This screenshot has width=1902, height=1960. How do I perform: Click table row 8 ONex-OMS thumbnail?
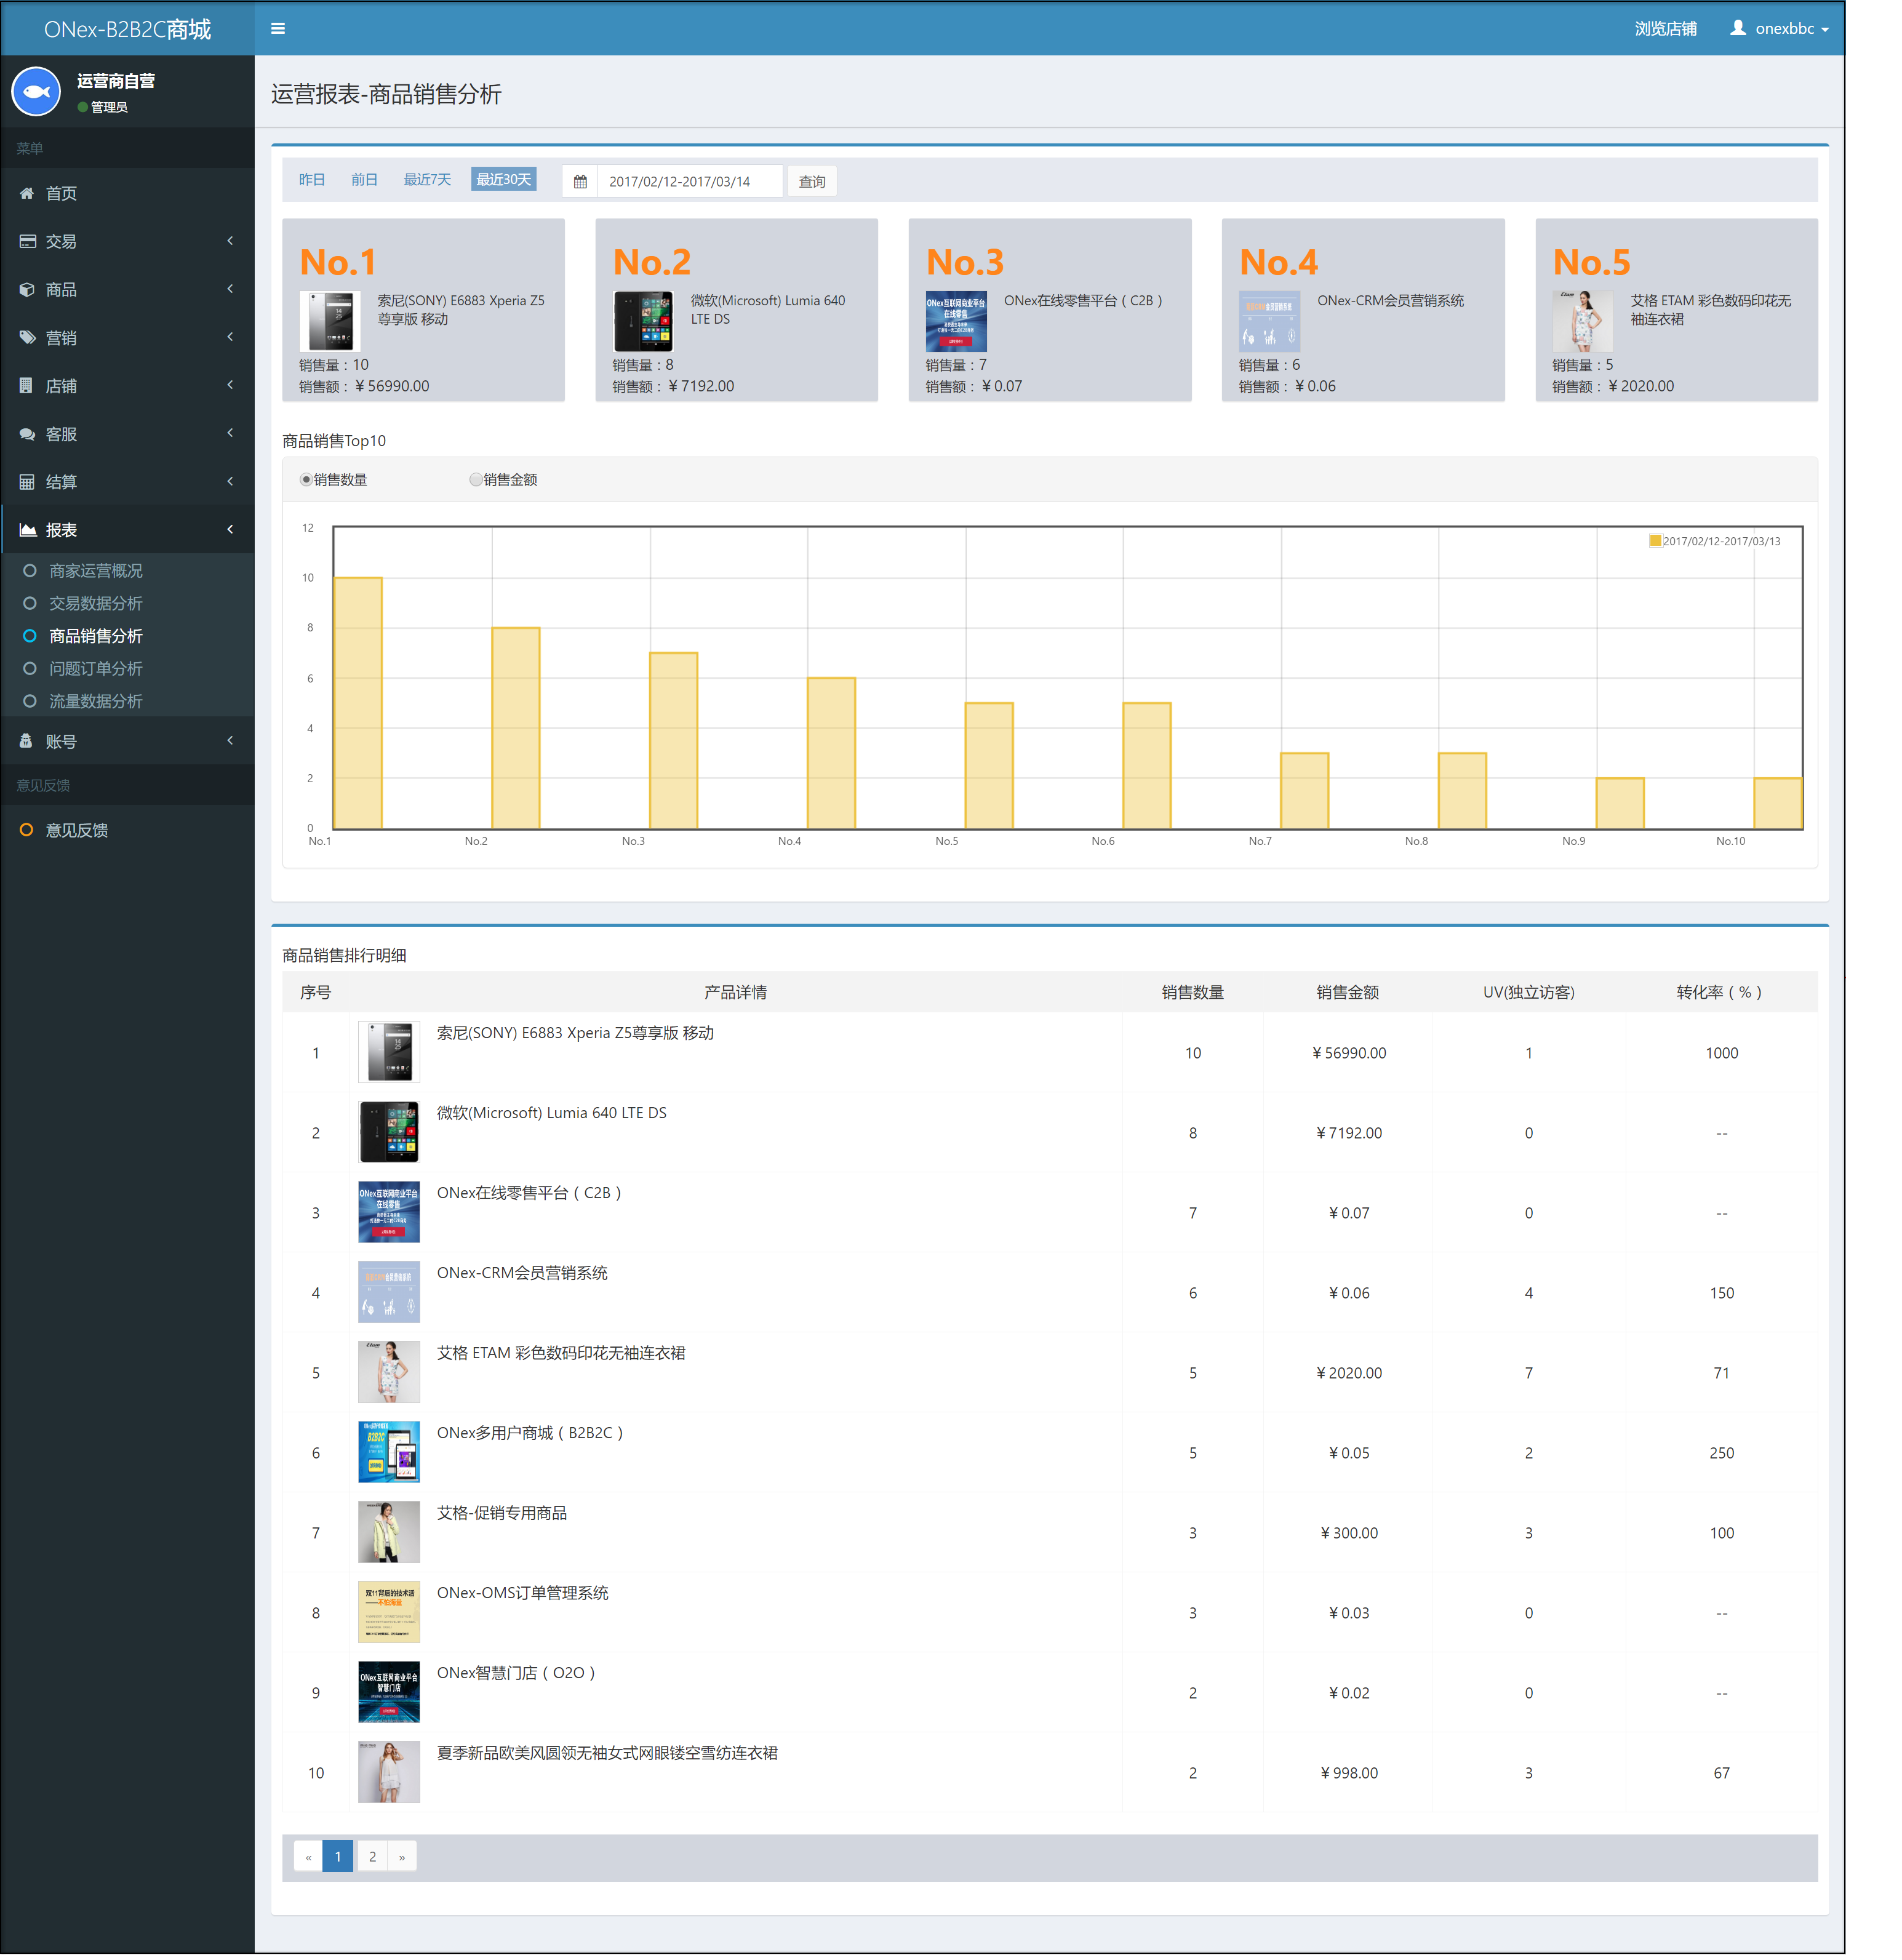(389, 1612)
